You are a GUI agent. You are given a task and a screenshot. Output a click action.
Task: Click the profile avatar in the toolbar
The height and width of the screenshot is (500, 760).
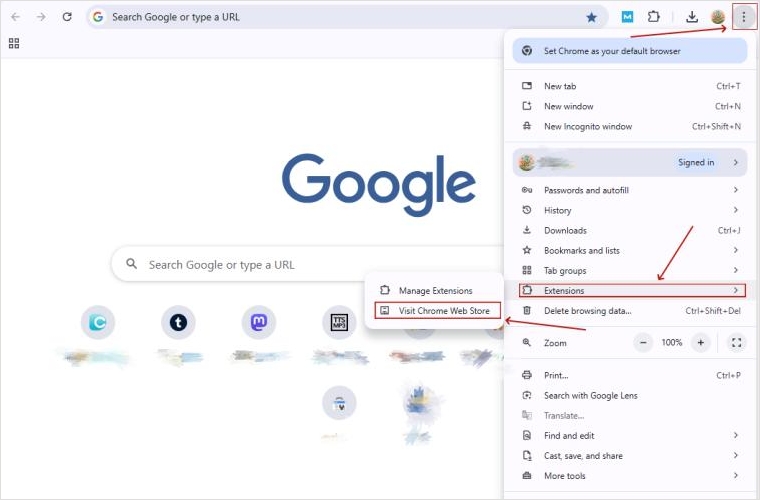718,17
